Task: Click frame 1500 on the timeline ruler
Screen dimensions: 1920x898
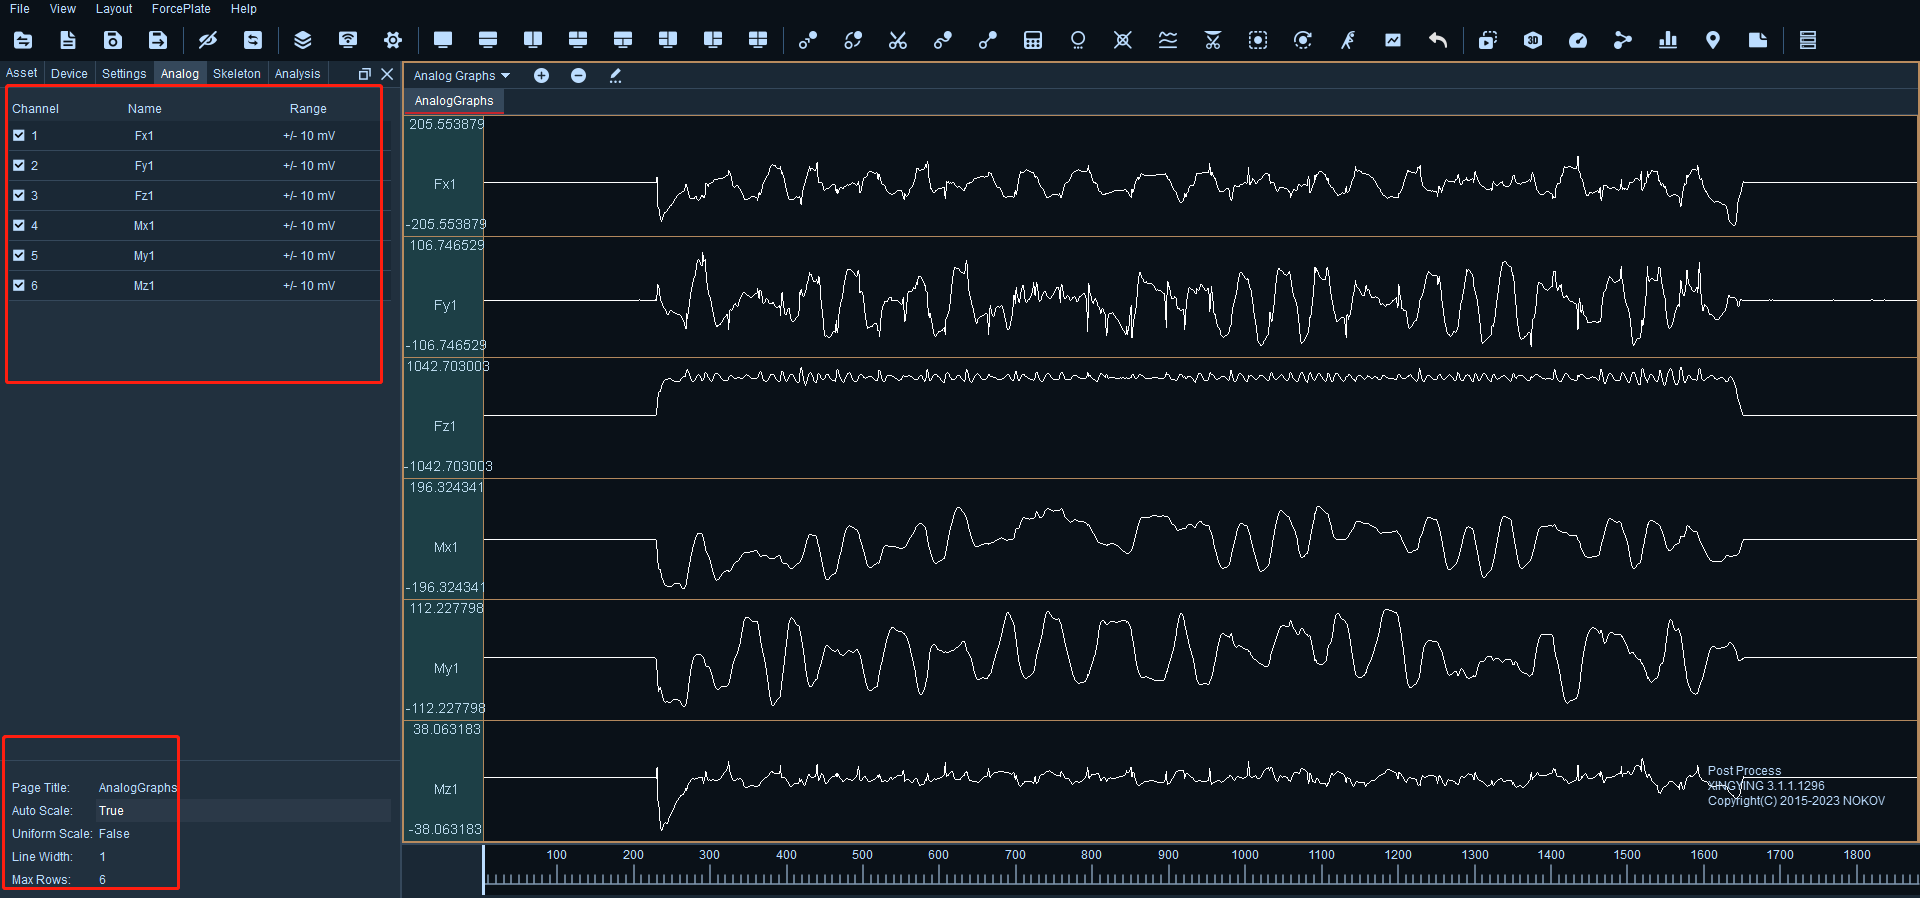Action: click(x=1627, y=855)
